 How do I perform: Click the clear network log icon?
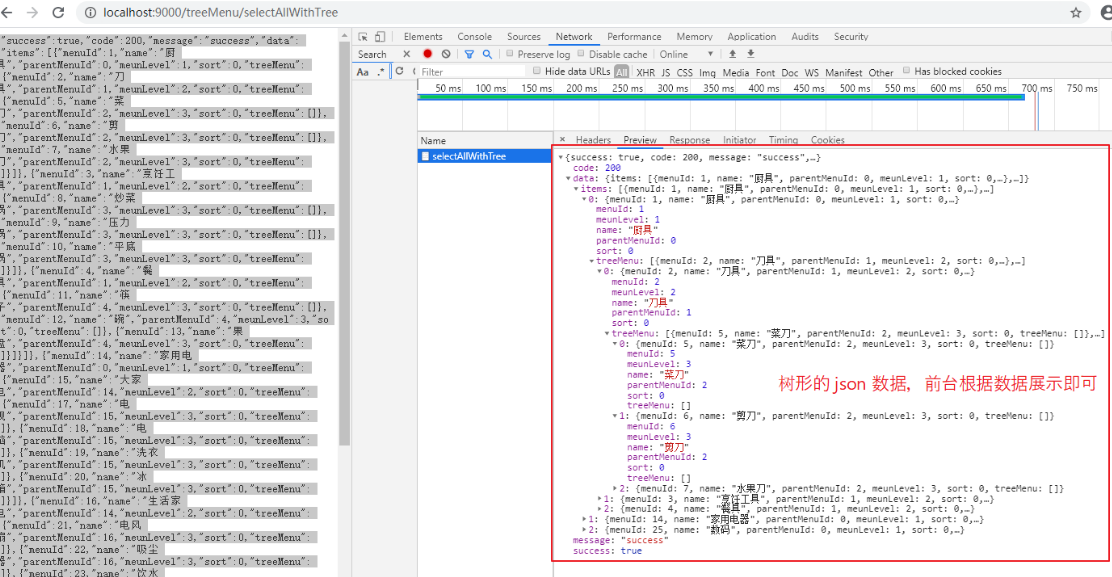click(445, 52)
